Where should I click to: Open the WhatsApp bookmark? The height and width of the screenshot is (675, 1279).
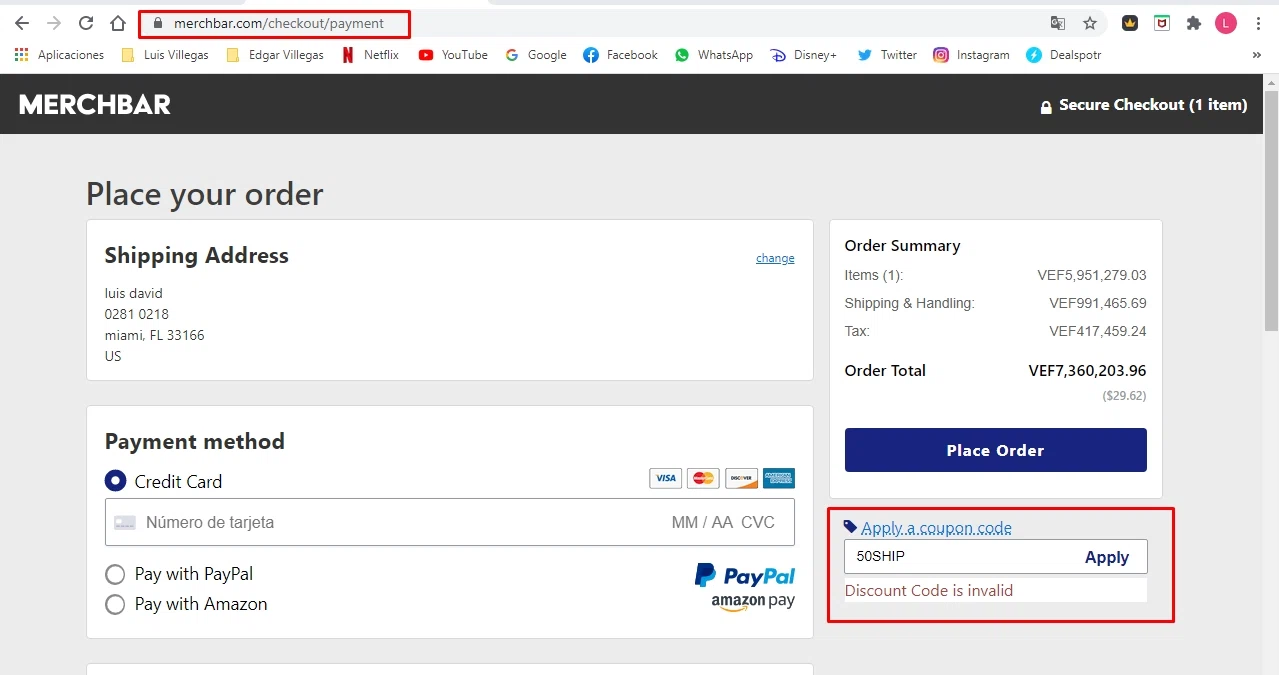click(x=714, y=55)
